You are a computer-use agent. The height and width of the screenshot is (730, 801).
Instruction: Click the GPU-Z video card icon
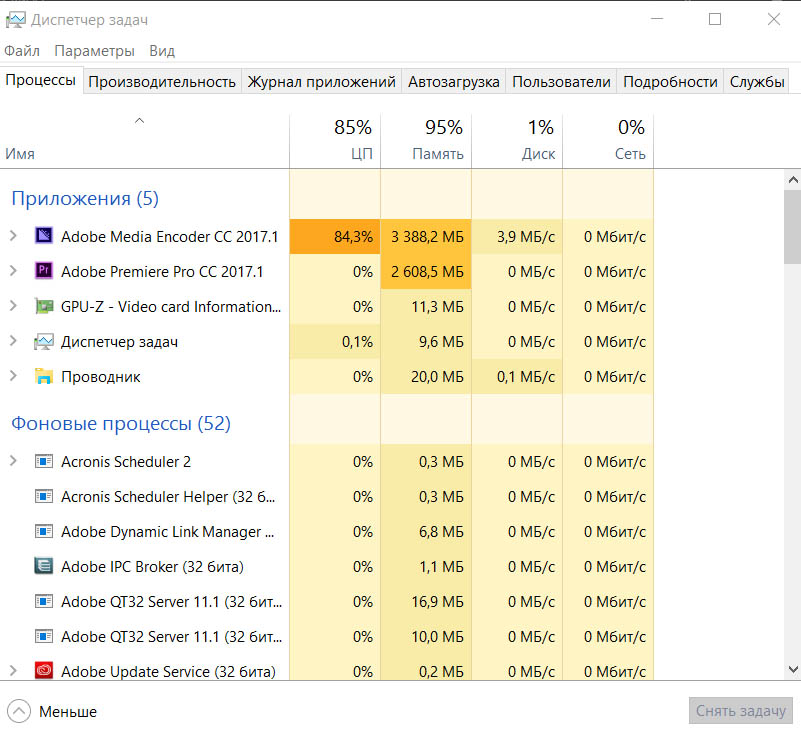coord(44,306)
